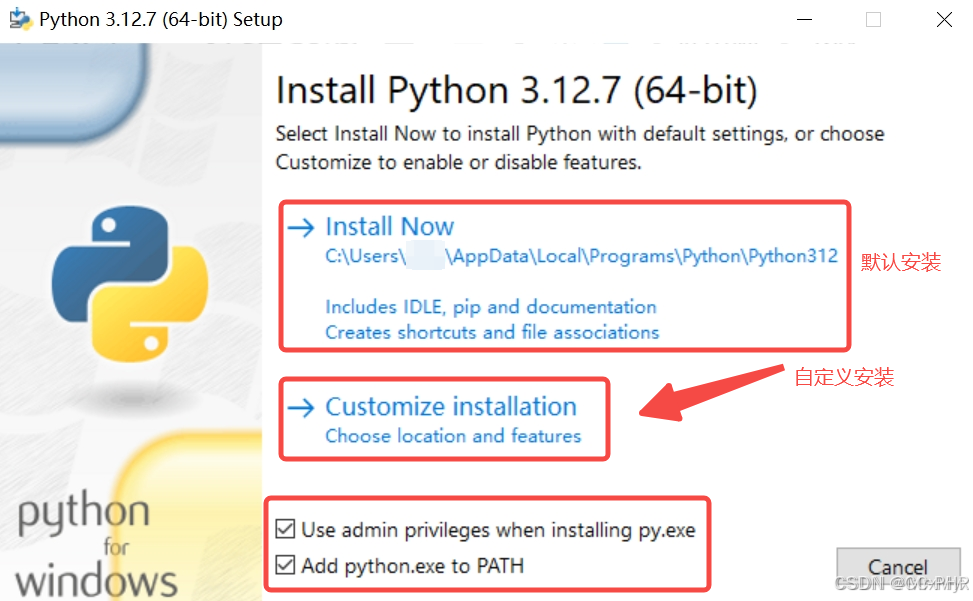Click the Python setup icon in title bar
The image size is (973, 601).
20,19
